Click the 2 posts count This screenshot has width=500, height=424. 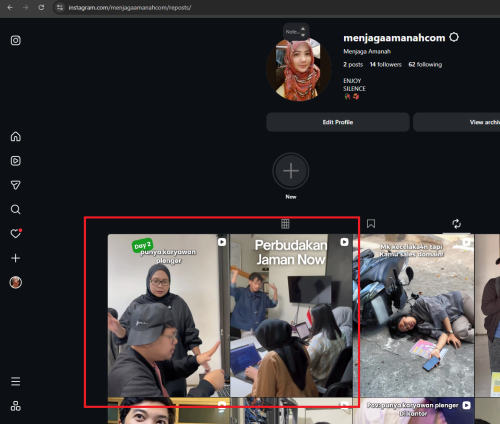353,65
